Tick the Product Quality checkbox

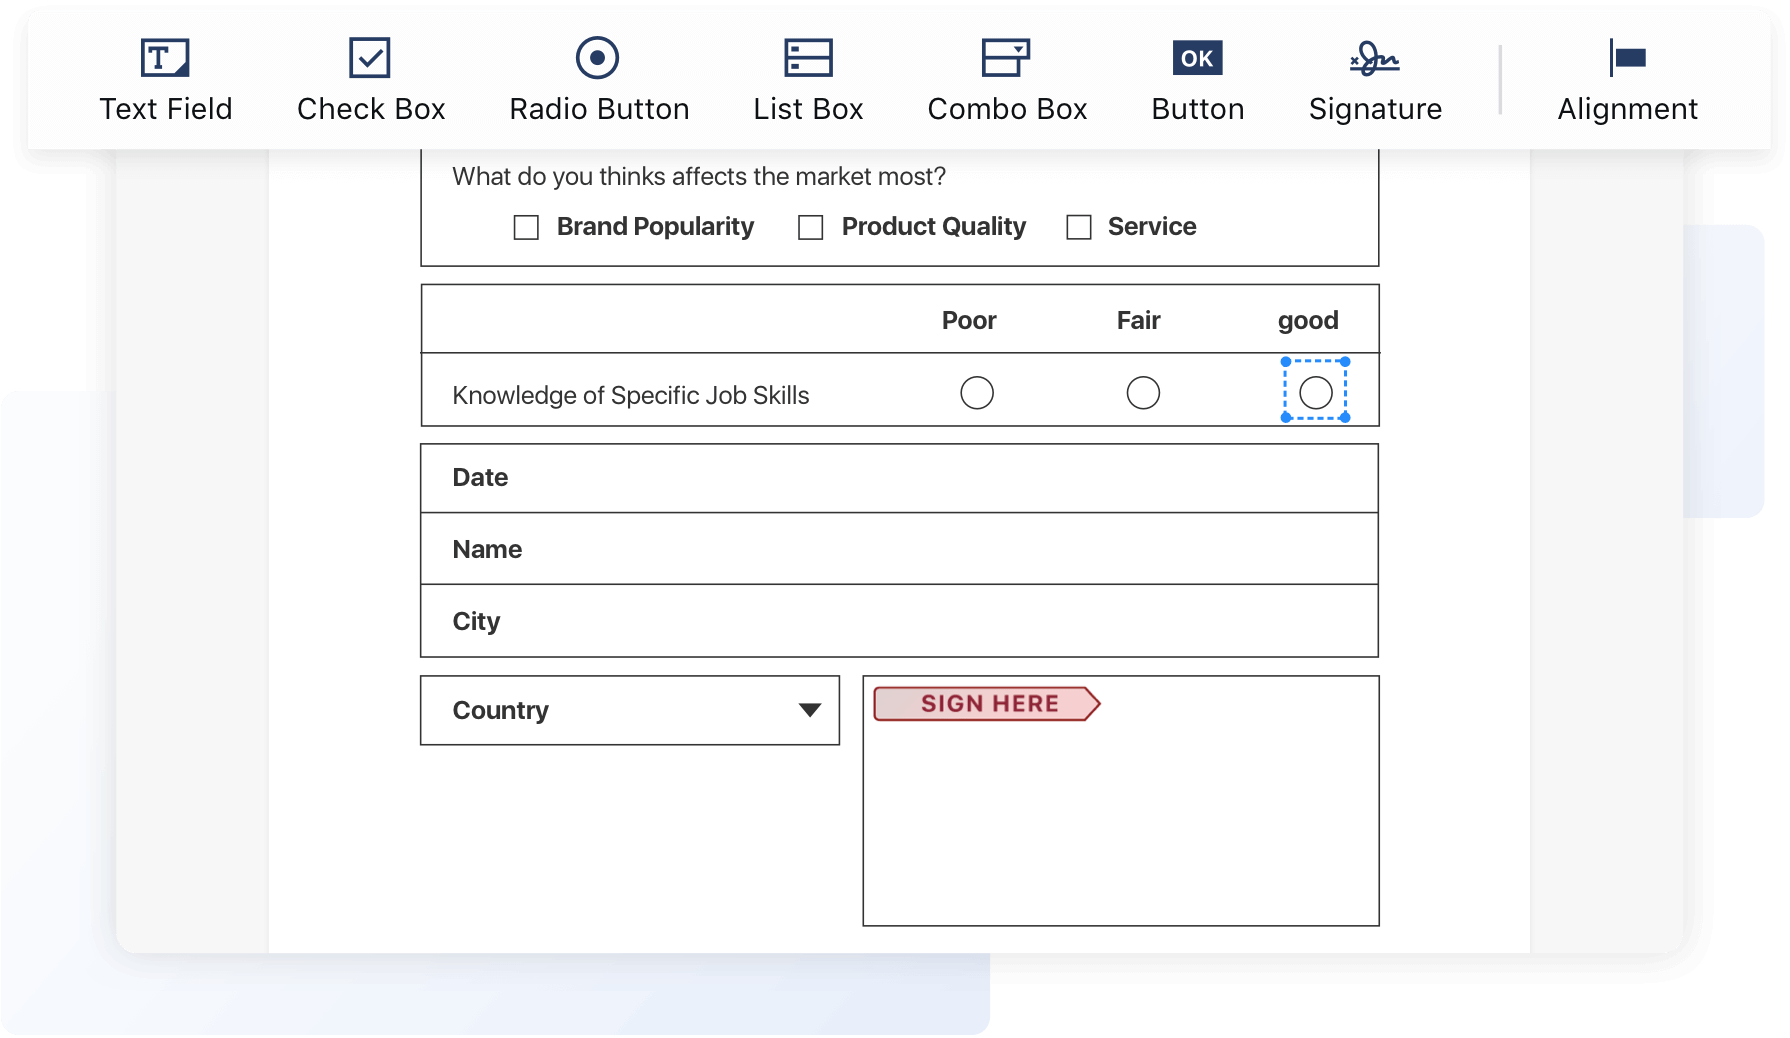coord(811,228)
